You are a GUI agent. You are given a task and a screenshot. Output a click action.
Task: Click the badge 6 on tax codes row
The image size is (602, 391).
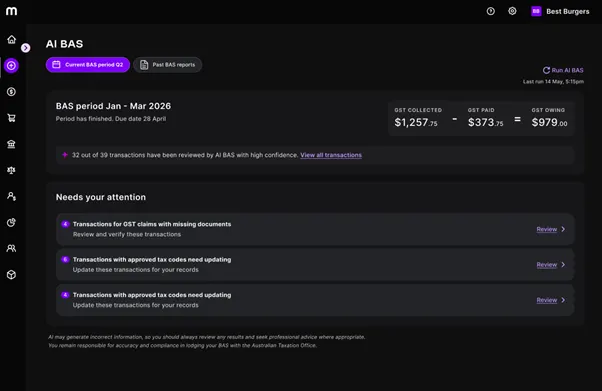[x=65, y=259]
